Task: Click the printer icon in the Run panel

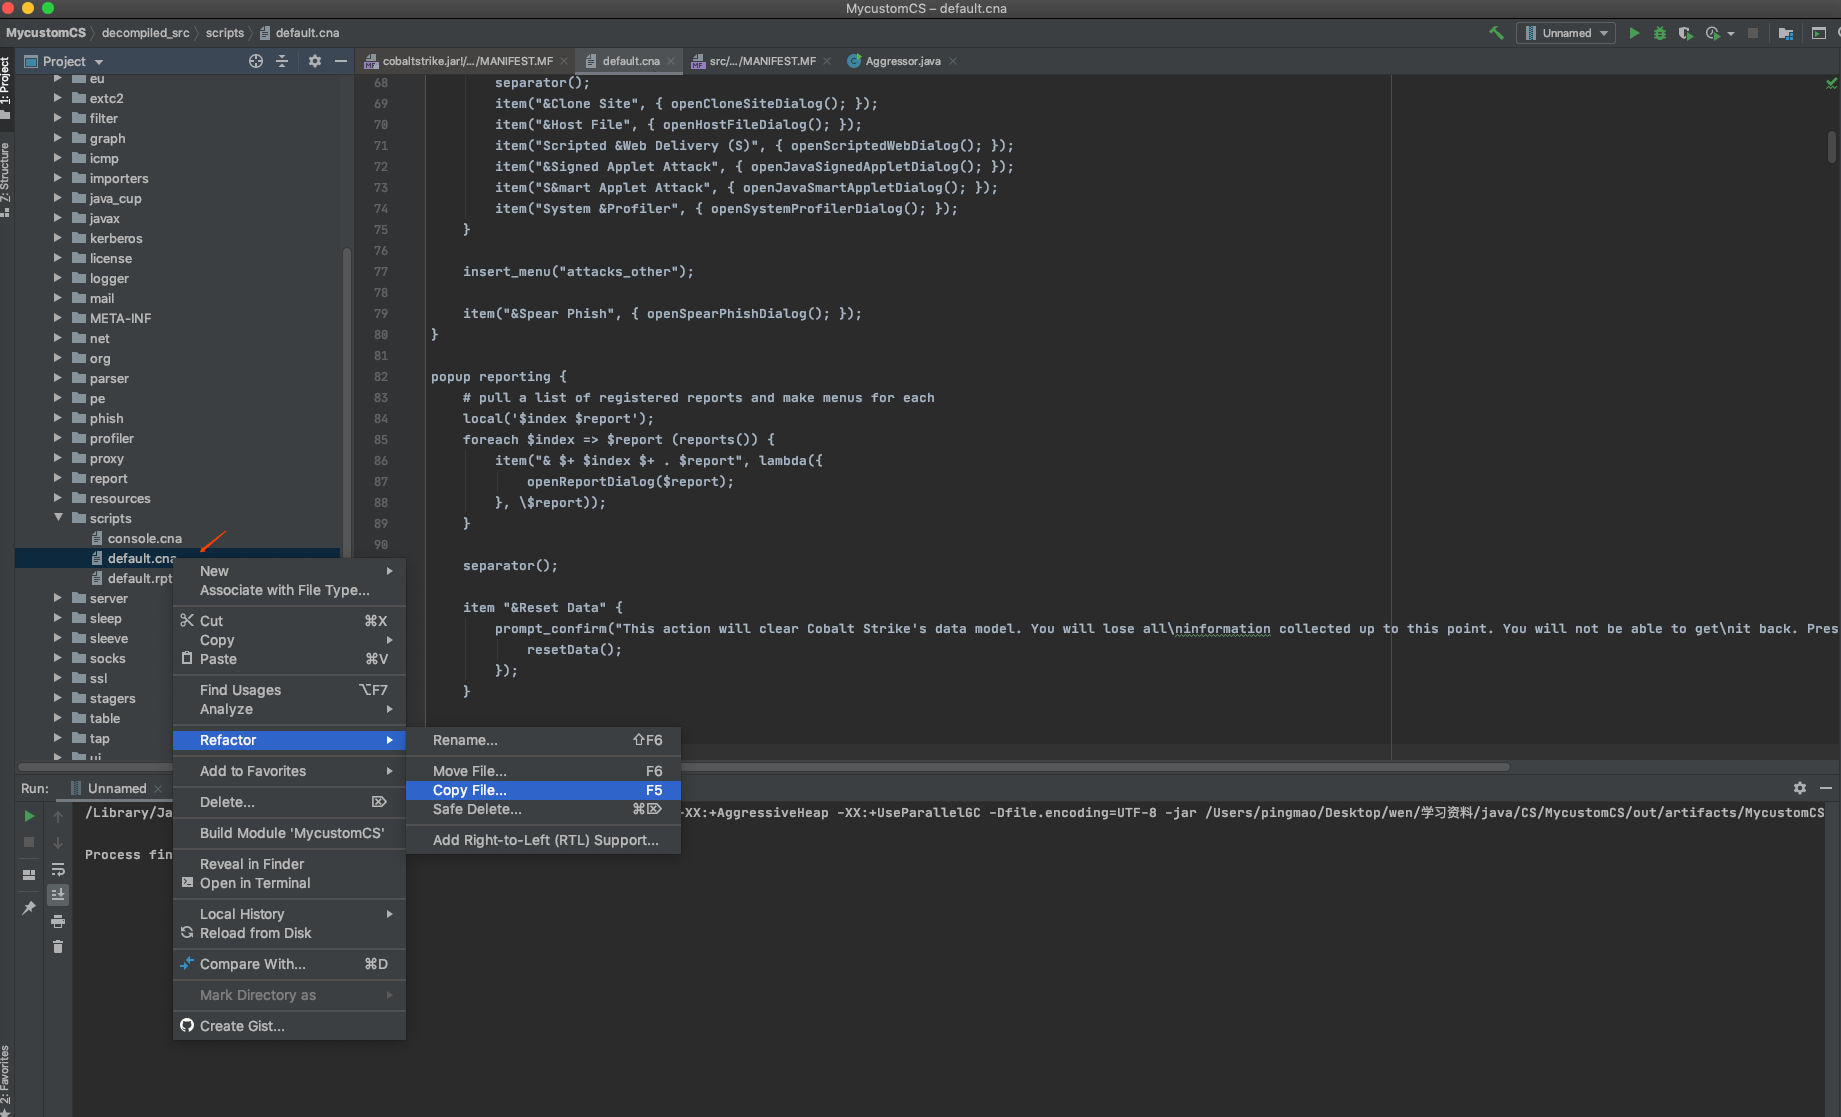Action: tap(58, 921)
